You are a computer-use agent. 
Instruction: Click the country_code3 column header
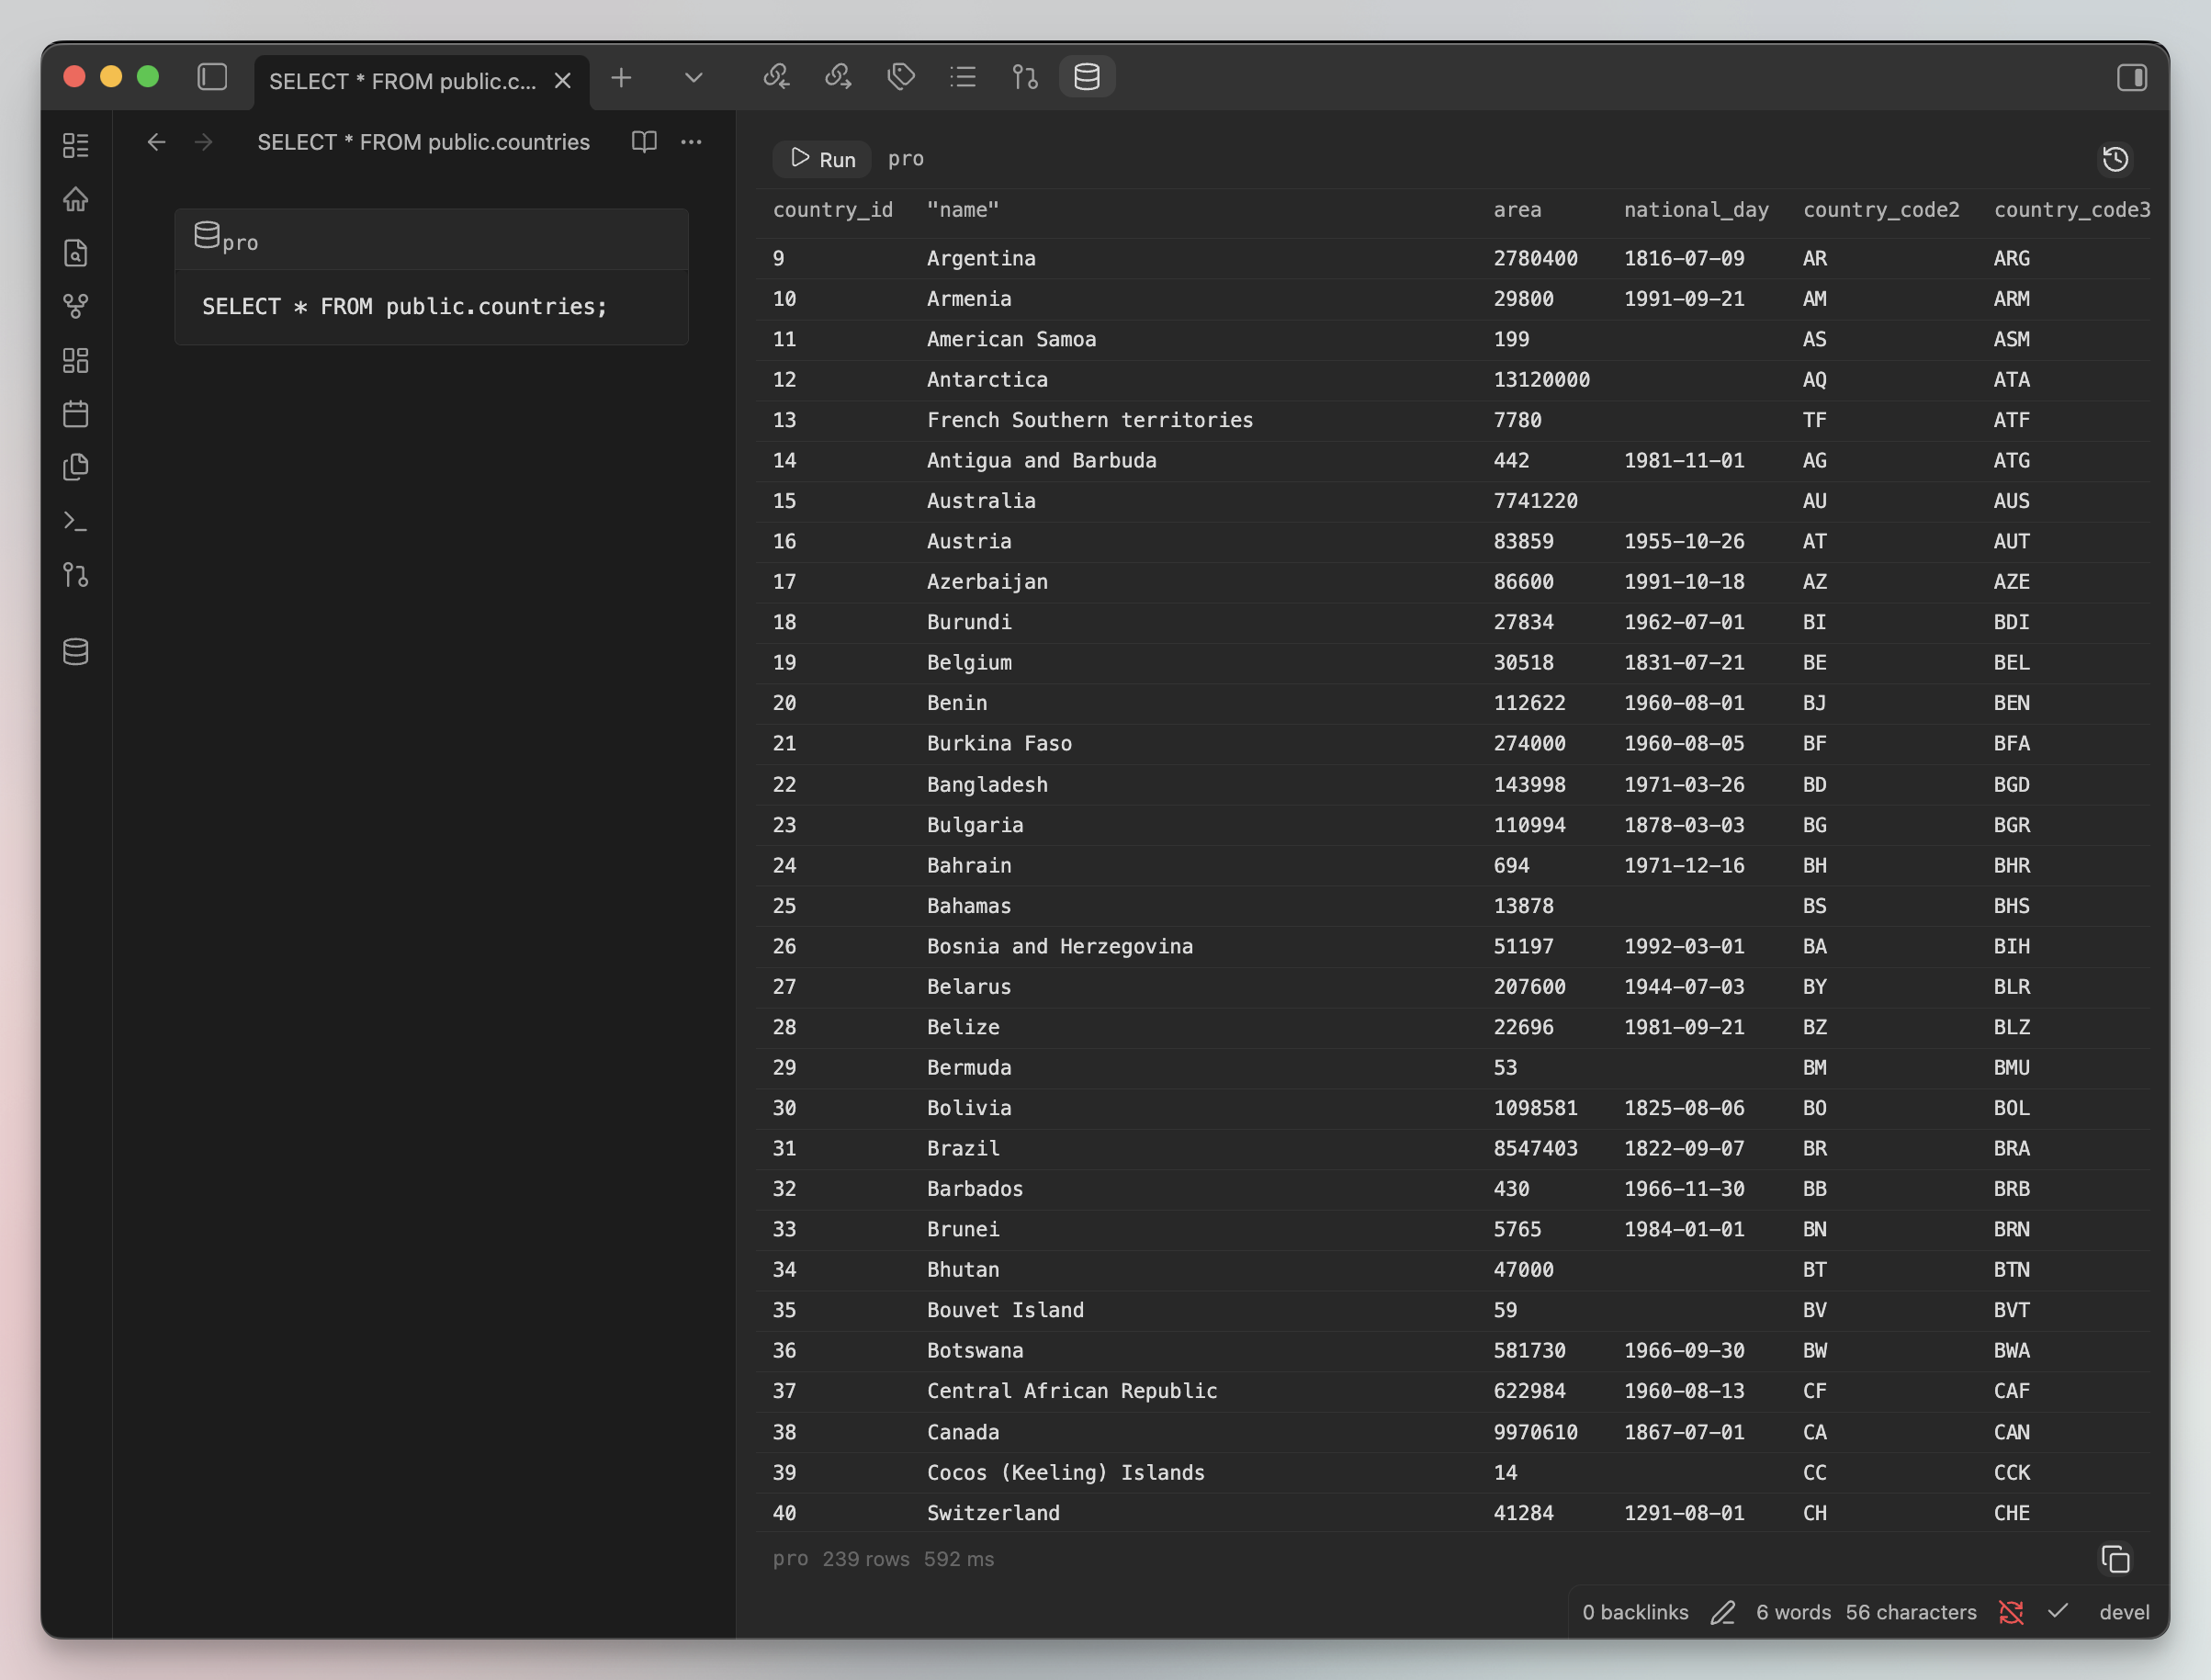click(2072, 210)
